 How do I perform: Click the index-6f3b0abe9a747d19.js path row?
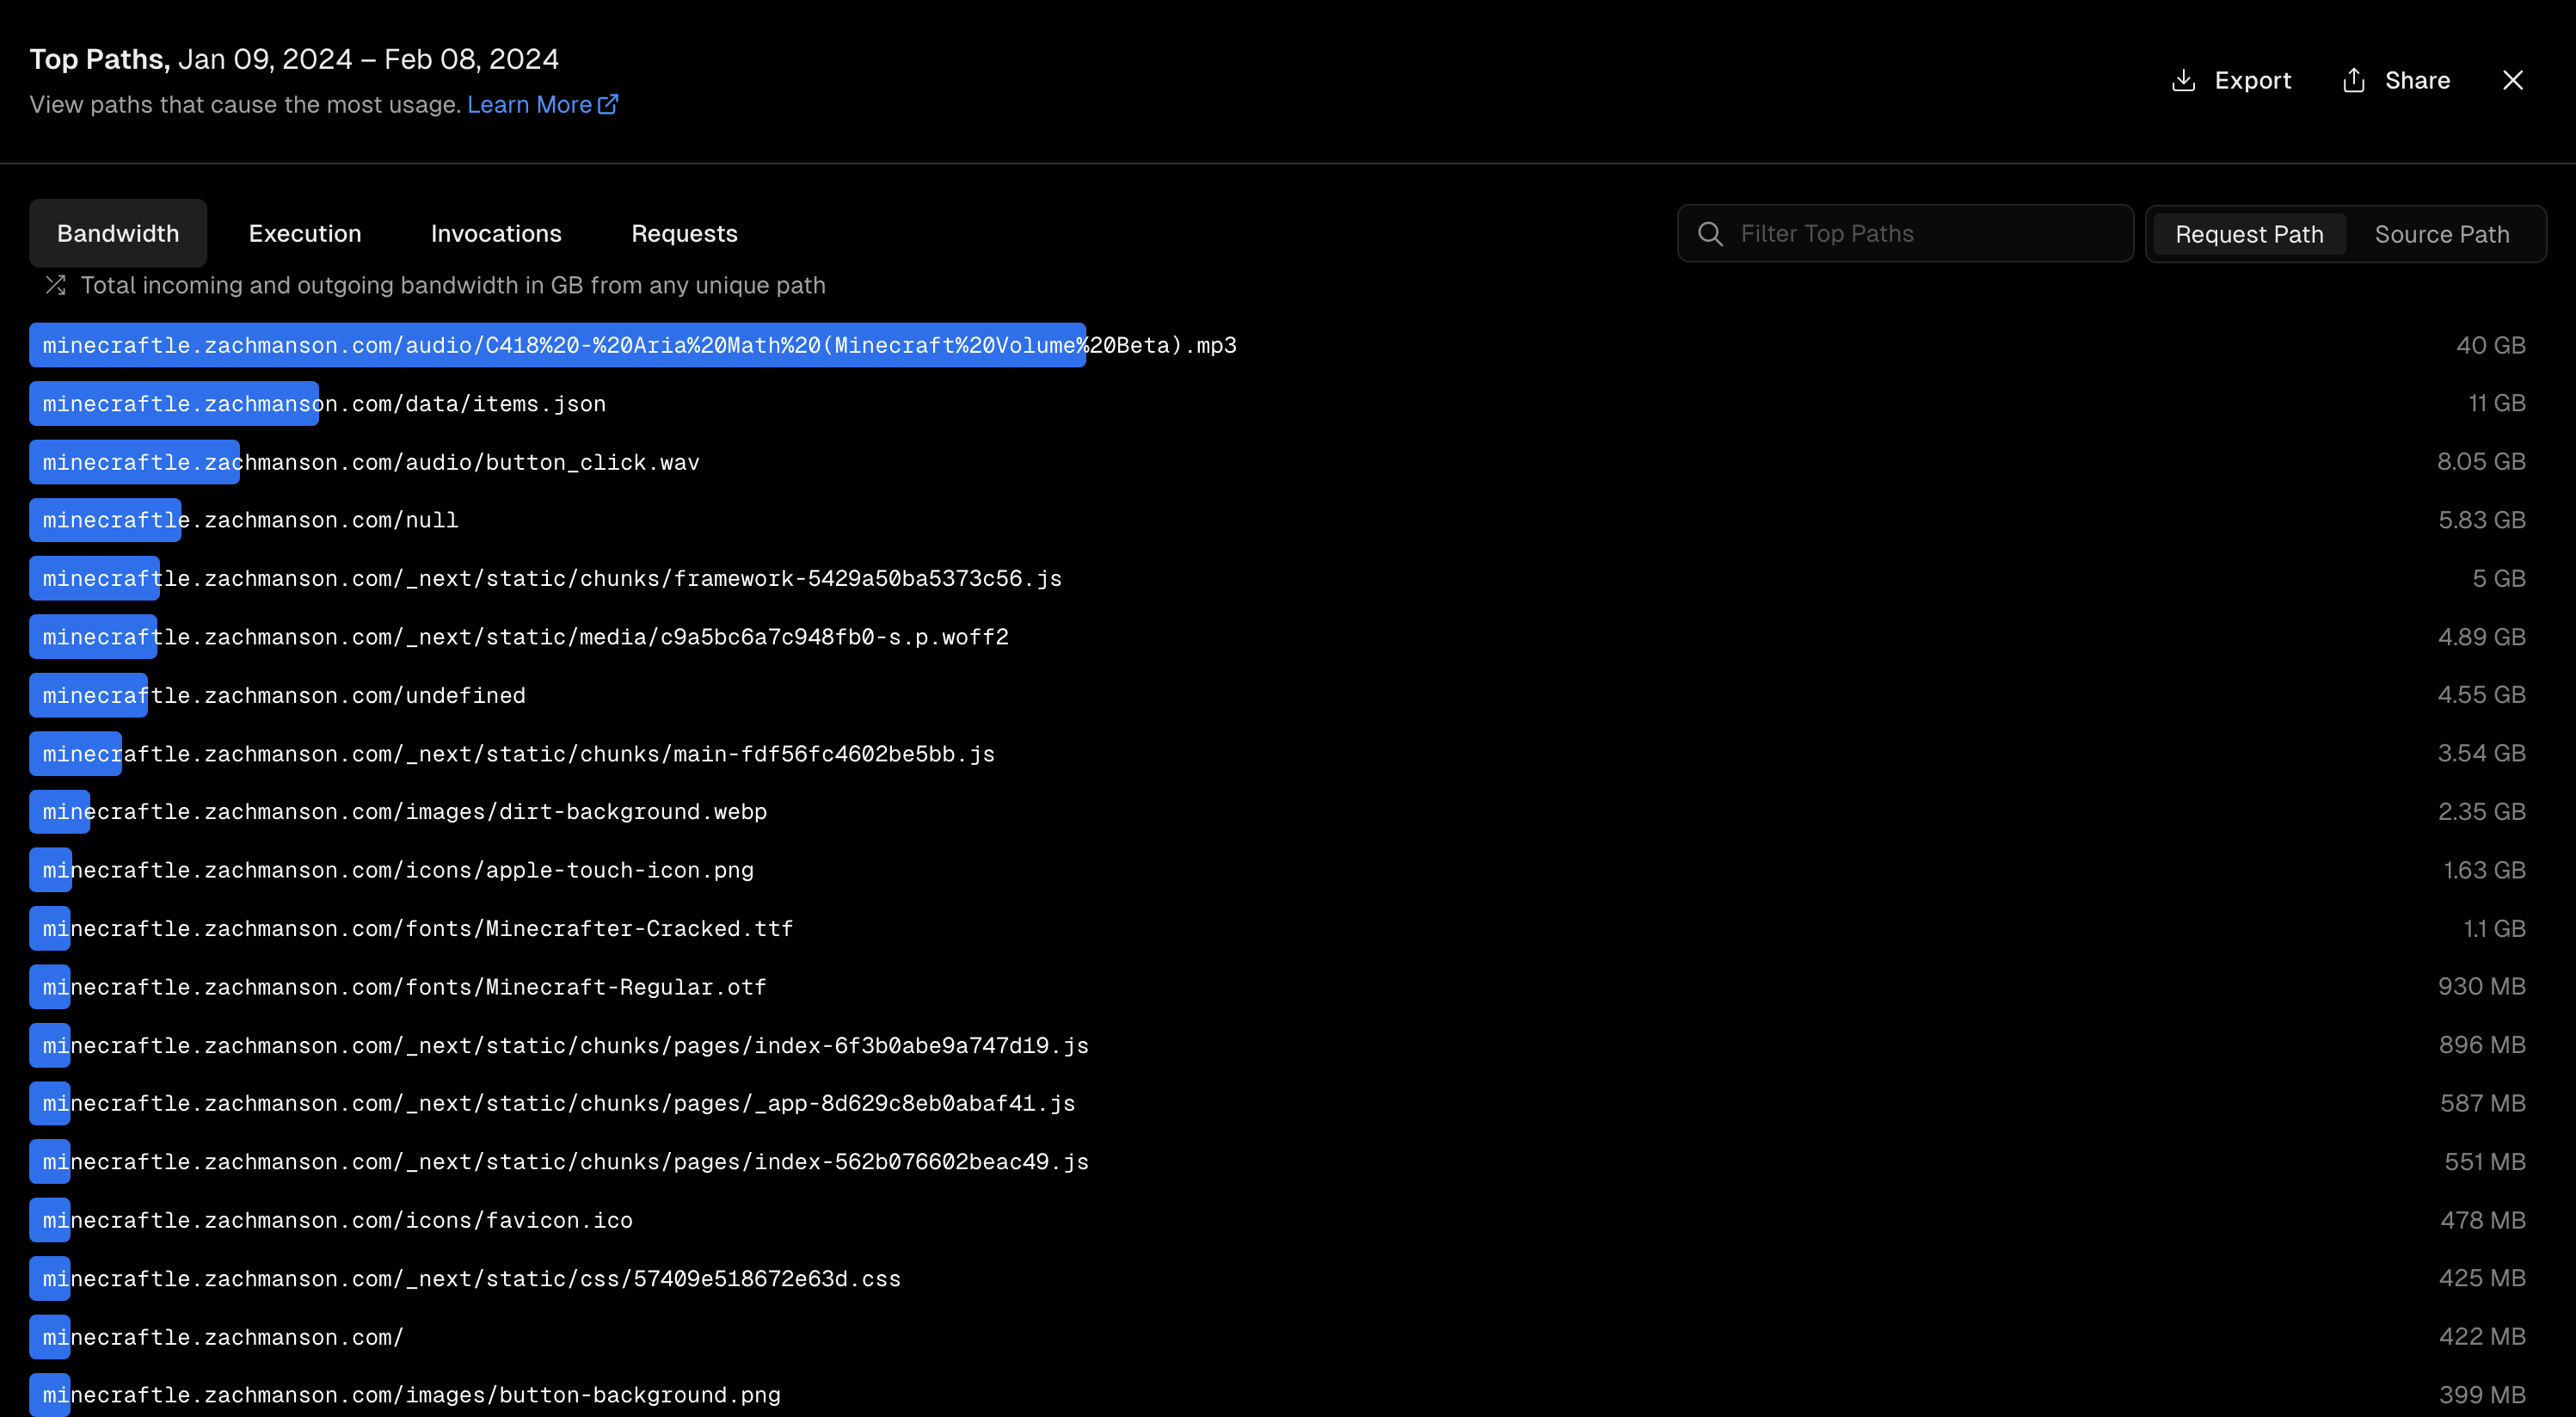coord(1287,1045)
